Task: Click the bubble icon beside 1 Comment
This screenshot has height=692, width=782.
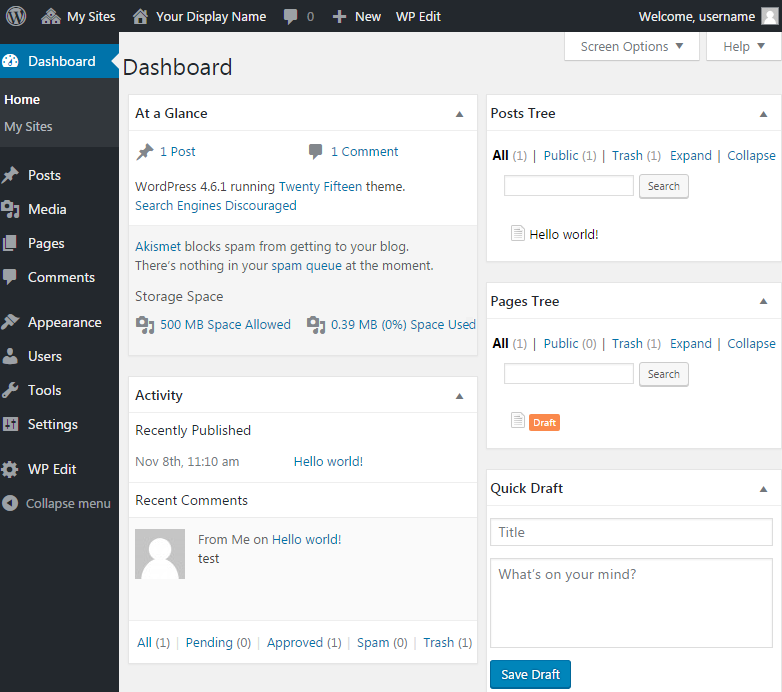Action: pyautogui.click(x=315, y=152)
